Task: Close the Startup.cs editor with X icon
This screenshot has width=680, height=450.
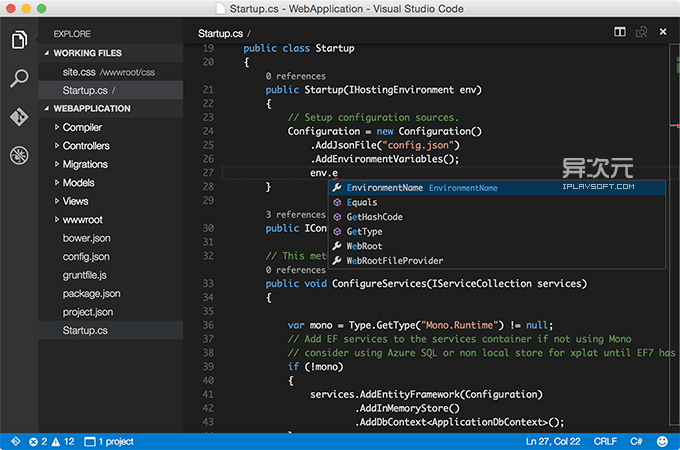Action: pyautogui.click(x=662, y=33)
